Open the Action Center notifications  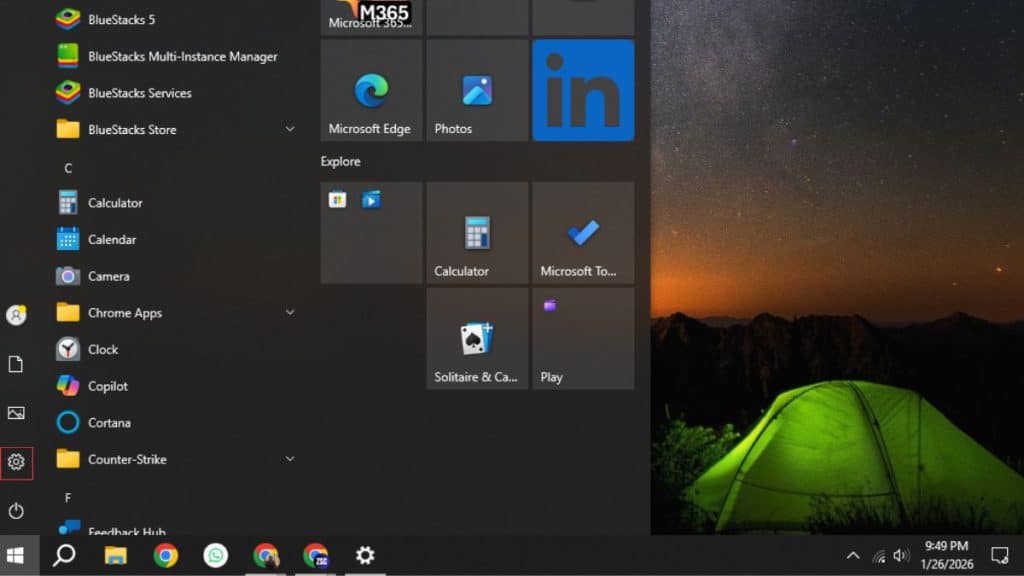[1000, 556]
